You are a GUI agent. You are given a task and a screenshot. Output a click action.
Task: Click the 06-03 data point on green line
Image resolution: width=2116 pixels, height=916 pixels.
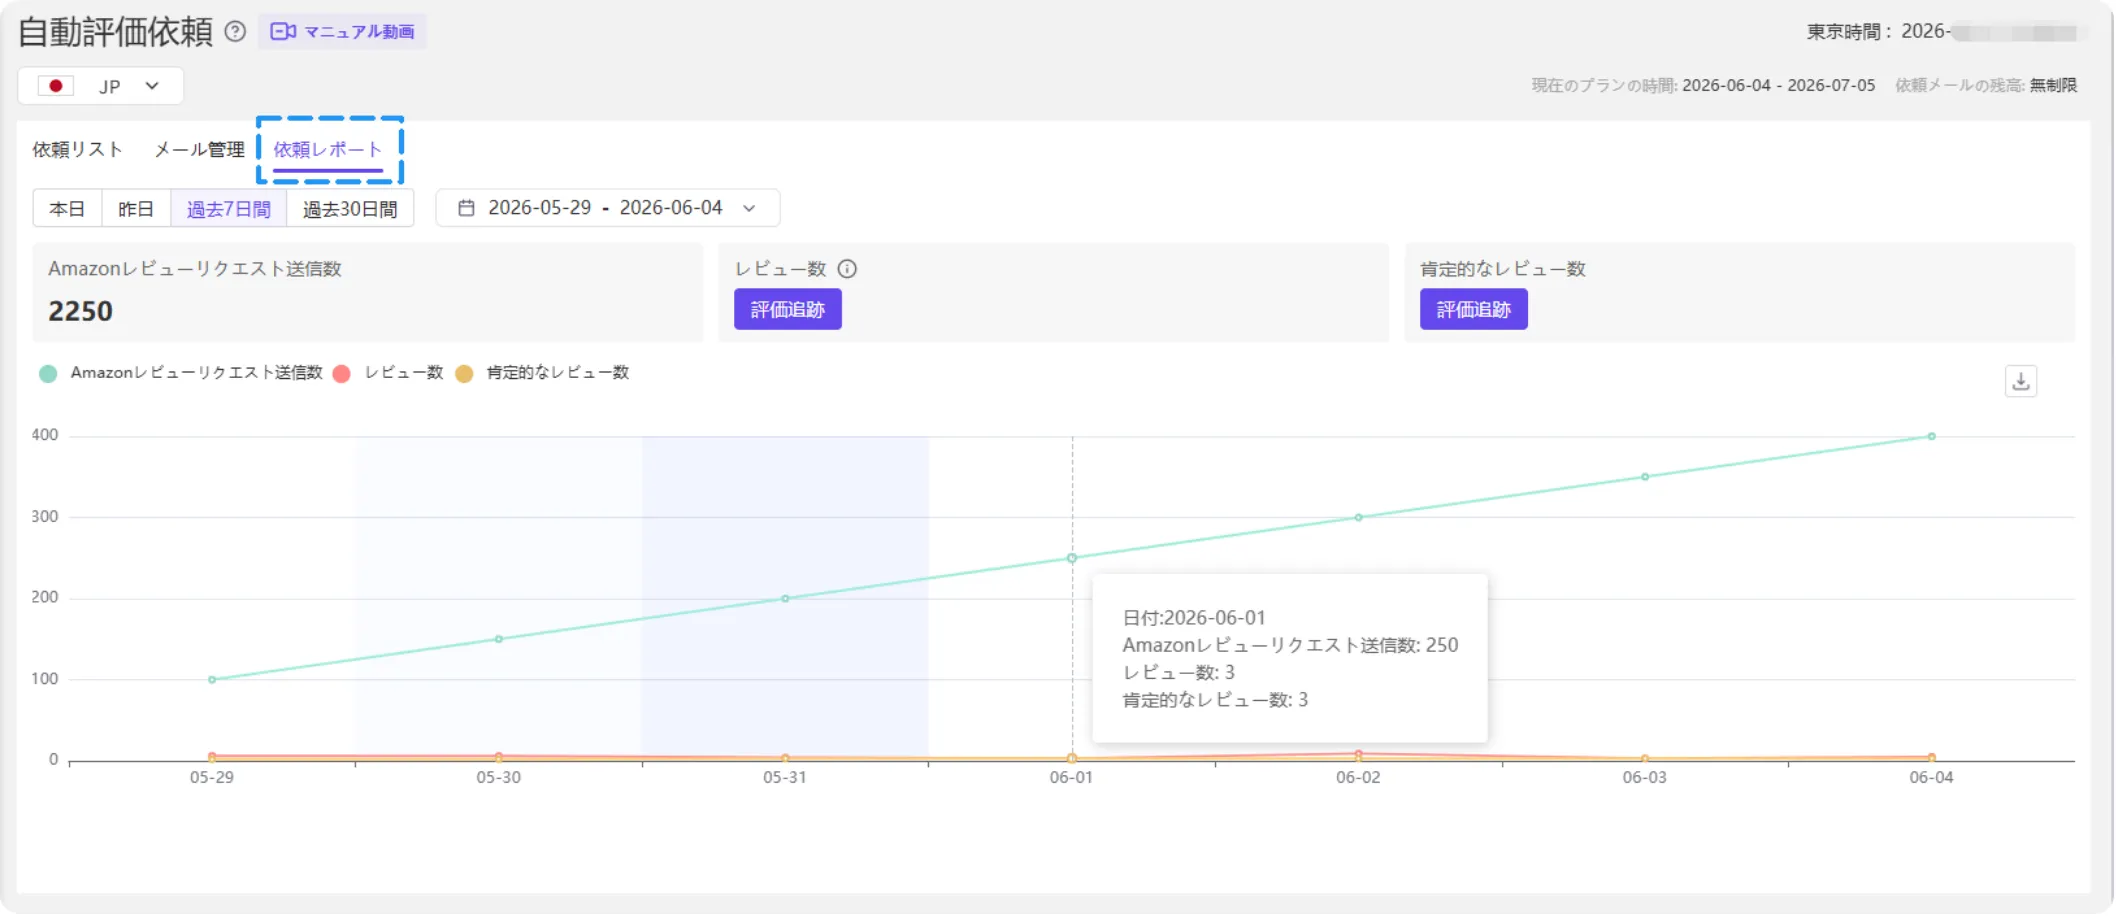(x=1645, y=477)
